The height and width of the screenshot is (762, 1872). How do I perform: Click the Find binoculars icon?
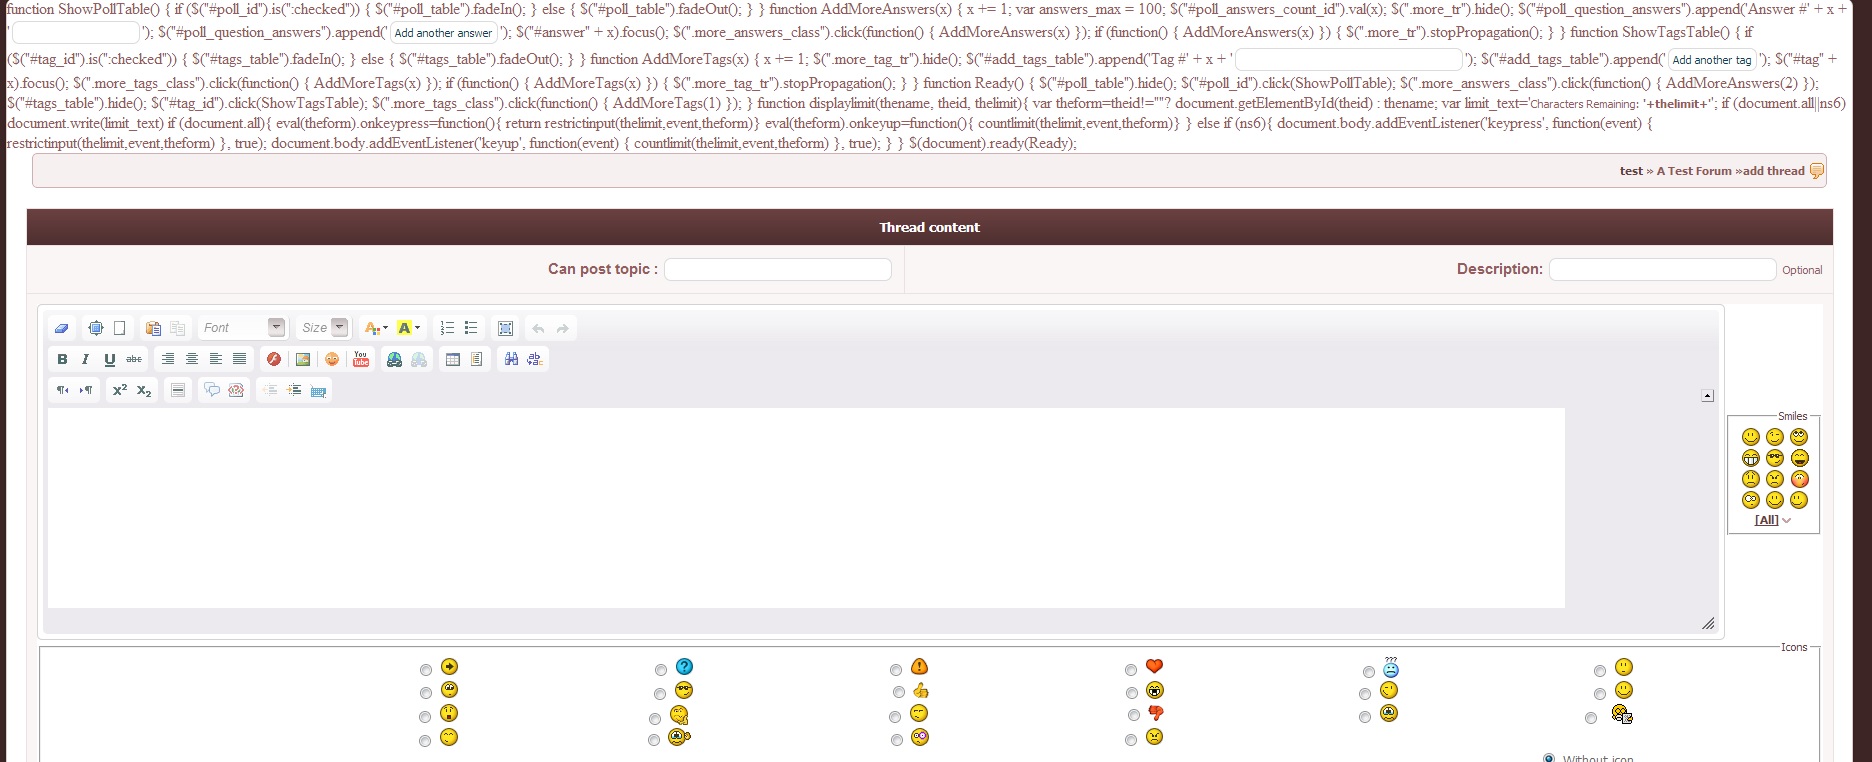pos(512,359)
